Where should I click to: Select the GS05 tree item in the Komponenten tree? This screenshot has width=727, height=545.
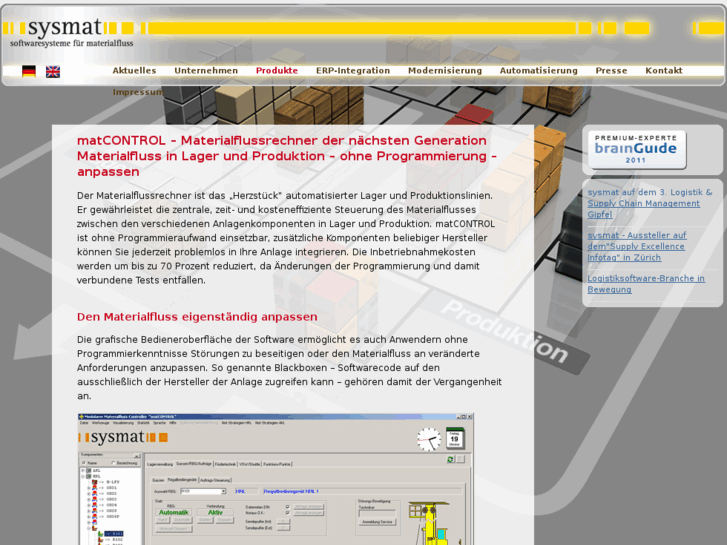(x=111, y=511)
